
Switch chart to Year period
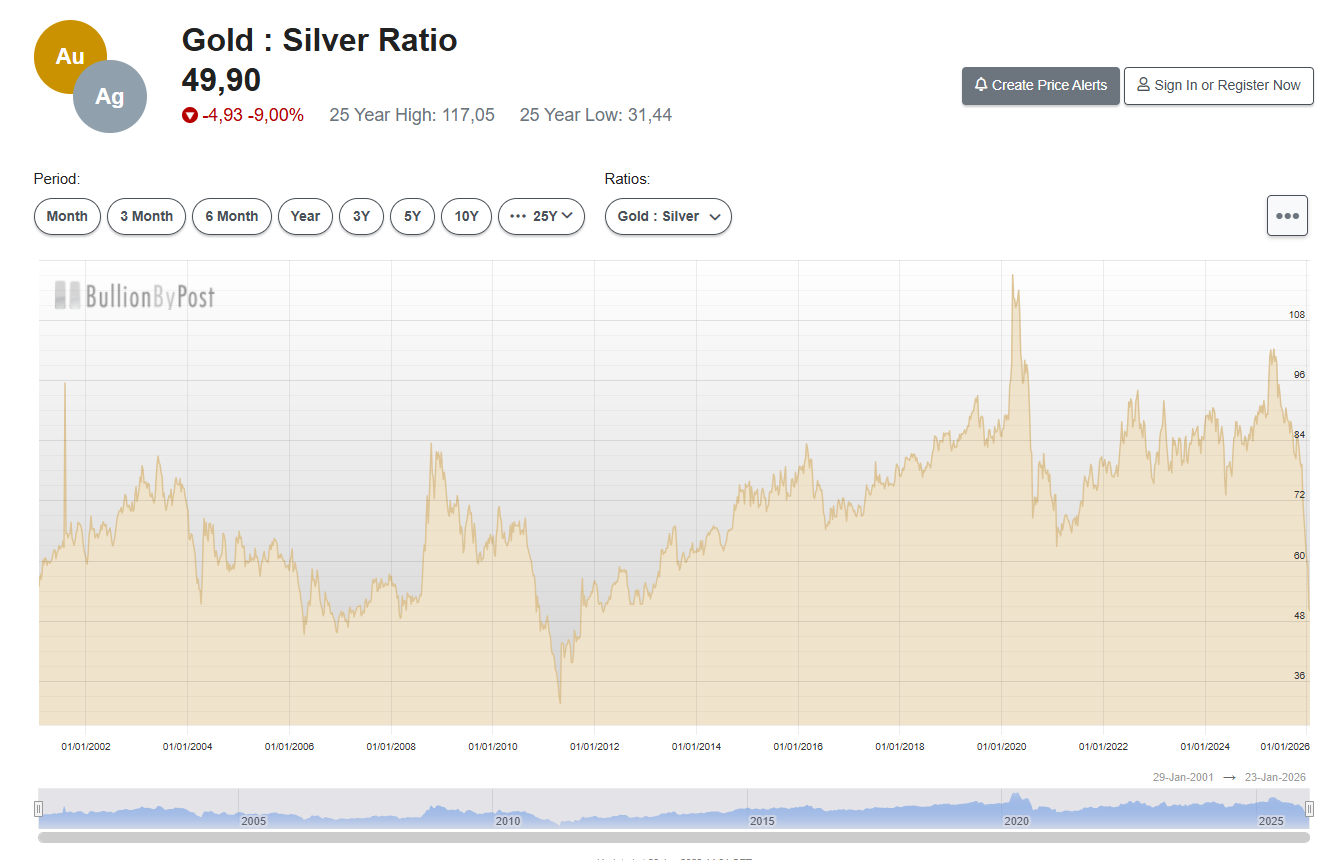305,216
